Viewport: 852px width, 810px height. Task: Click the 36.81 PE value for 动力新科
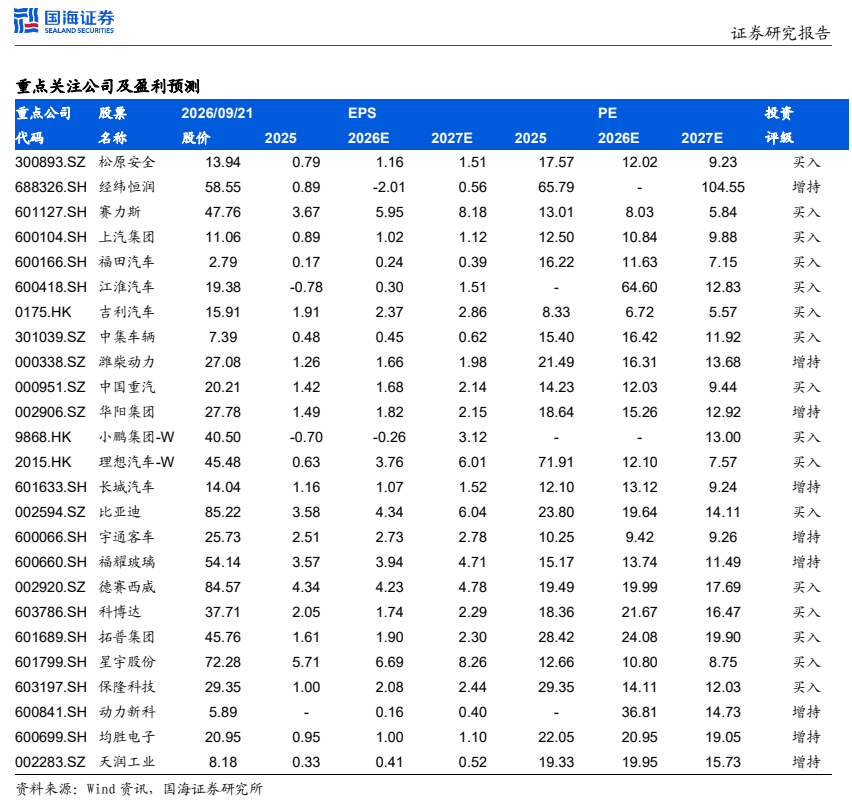point(640,712)
